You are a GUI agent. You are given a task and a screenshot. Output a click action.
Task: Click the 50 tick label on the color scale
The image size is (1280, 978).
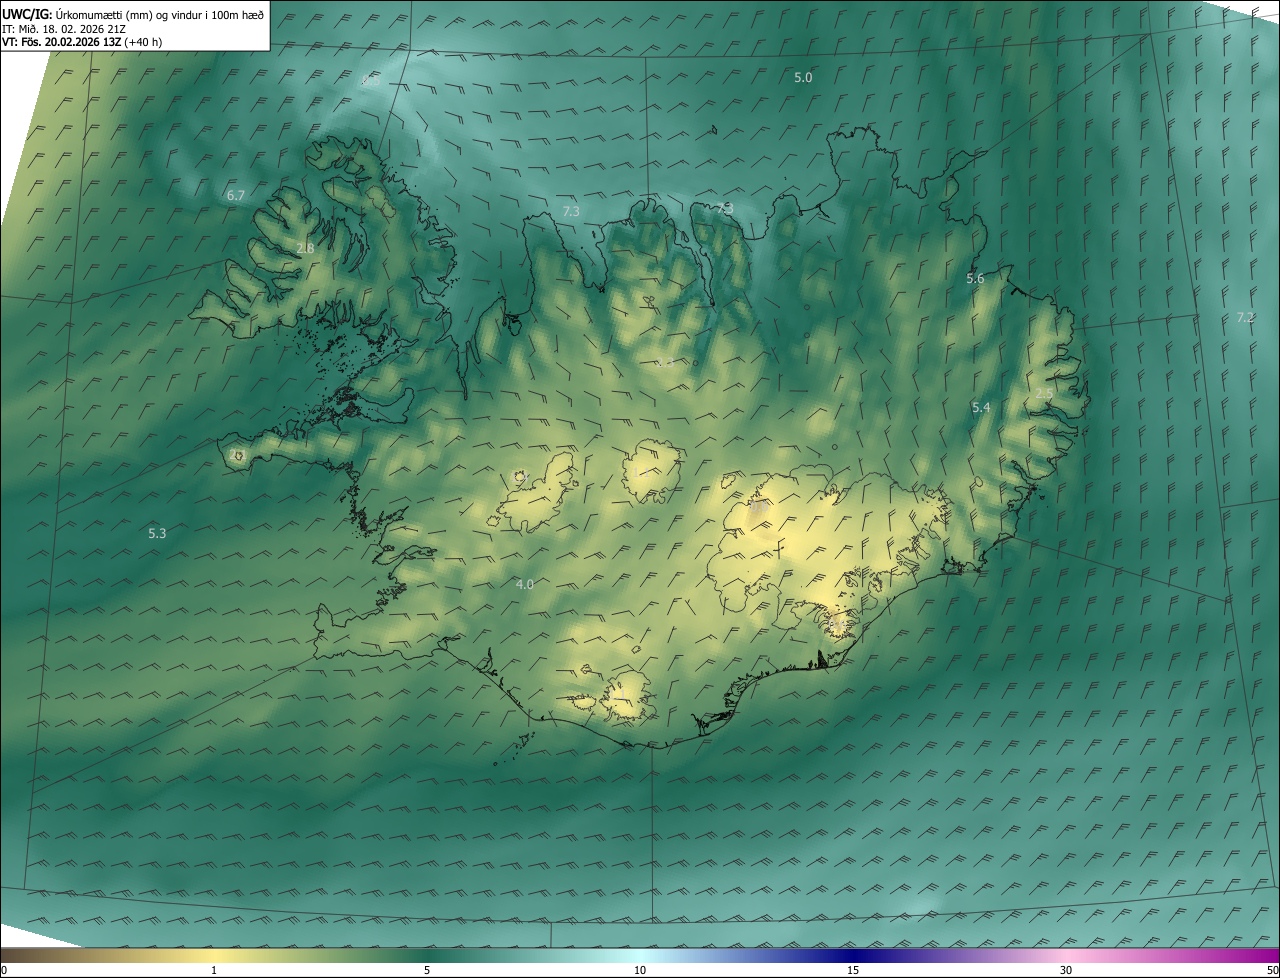[x=1272, y=970]
